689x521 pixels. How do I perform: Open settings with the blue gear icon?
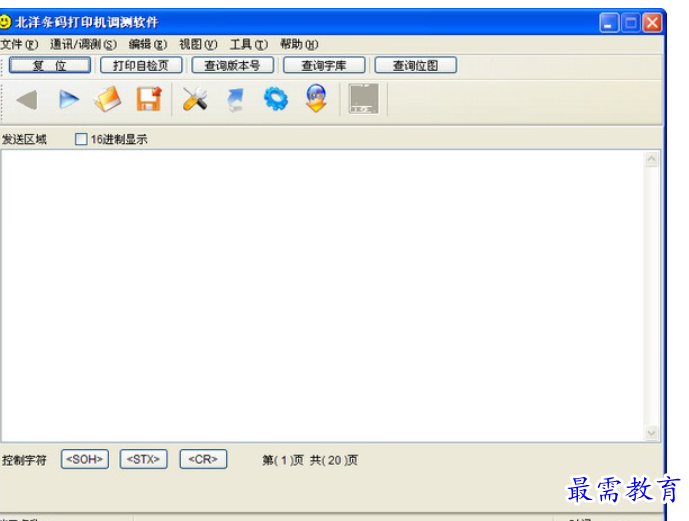(x=276, y=99)
